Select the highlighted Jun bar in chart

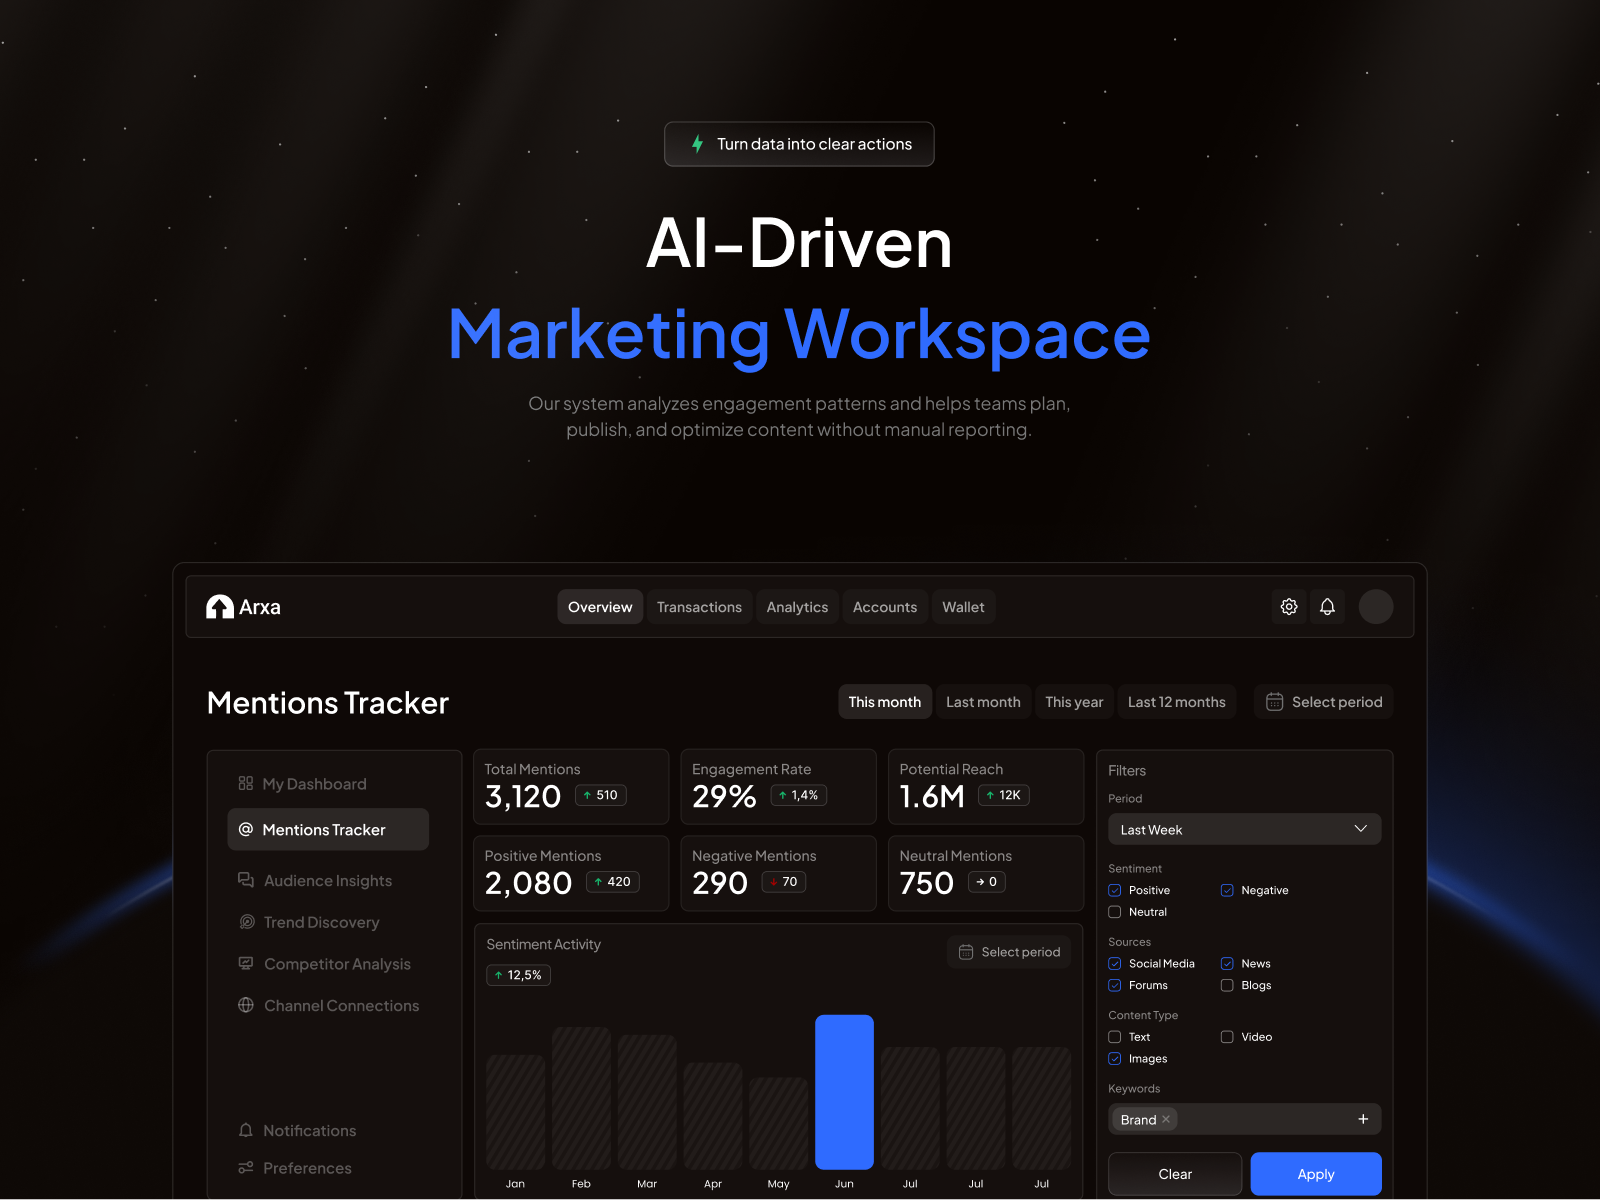tap(844, 1092)
